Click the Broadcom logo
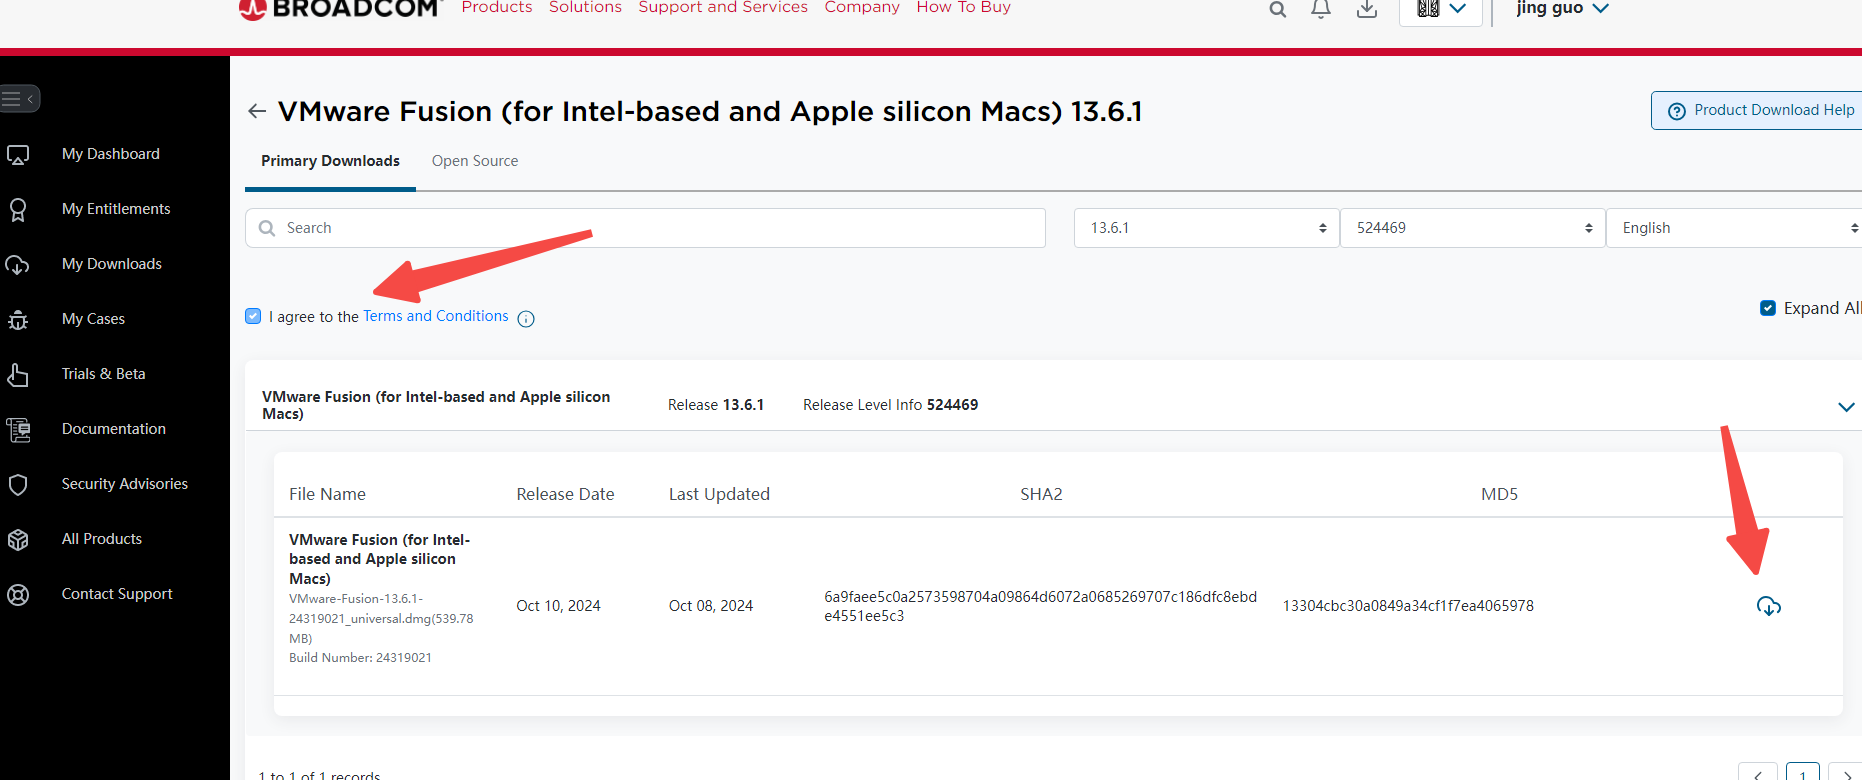The image size is (1862, 780). click(x=340, y=8)
